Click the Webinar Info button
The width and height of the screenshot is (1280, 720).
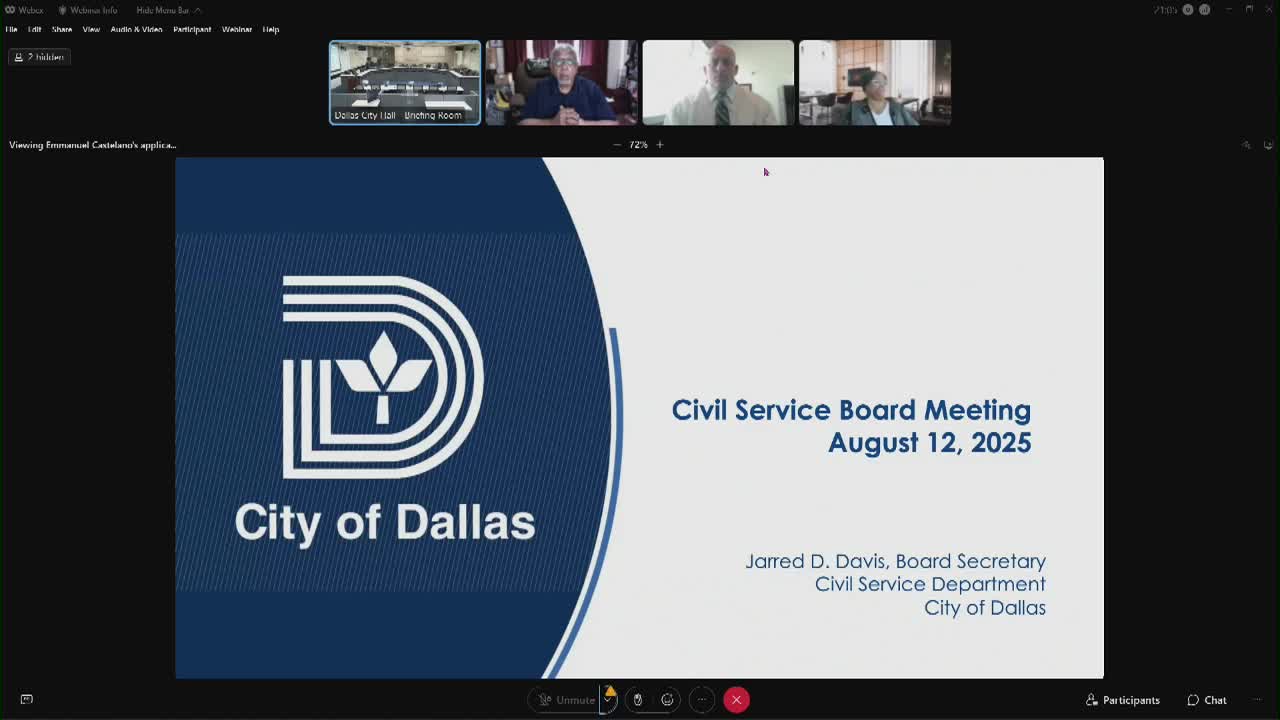[x=88, y=10]
